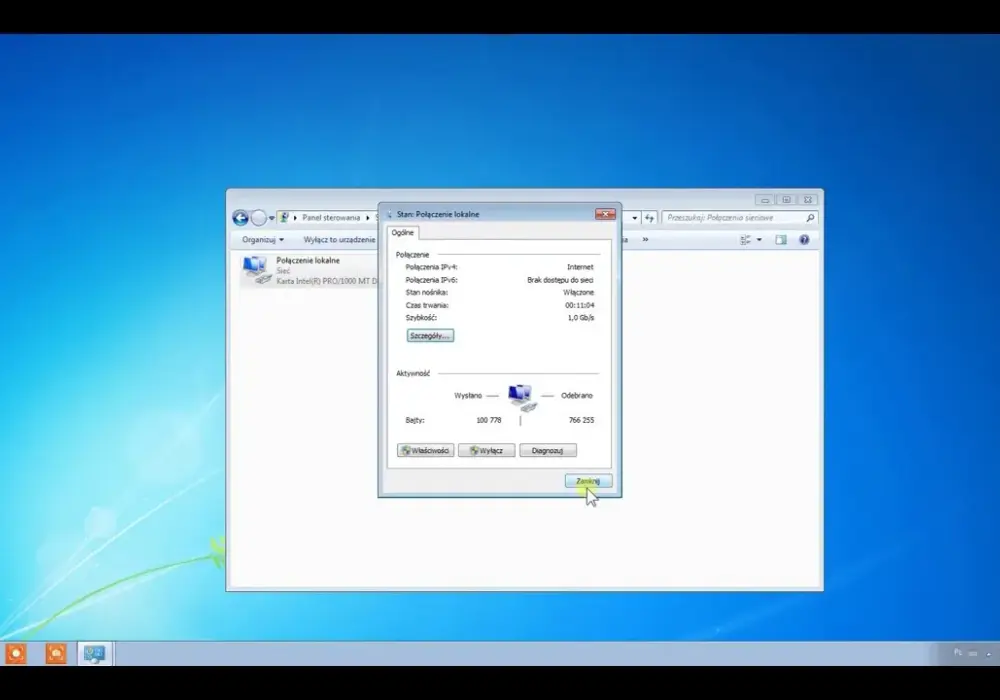Click the network connections taskbar button
The image size is (1000, 700).
pos(94,653)
